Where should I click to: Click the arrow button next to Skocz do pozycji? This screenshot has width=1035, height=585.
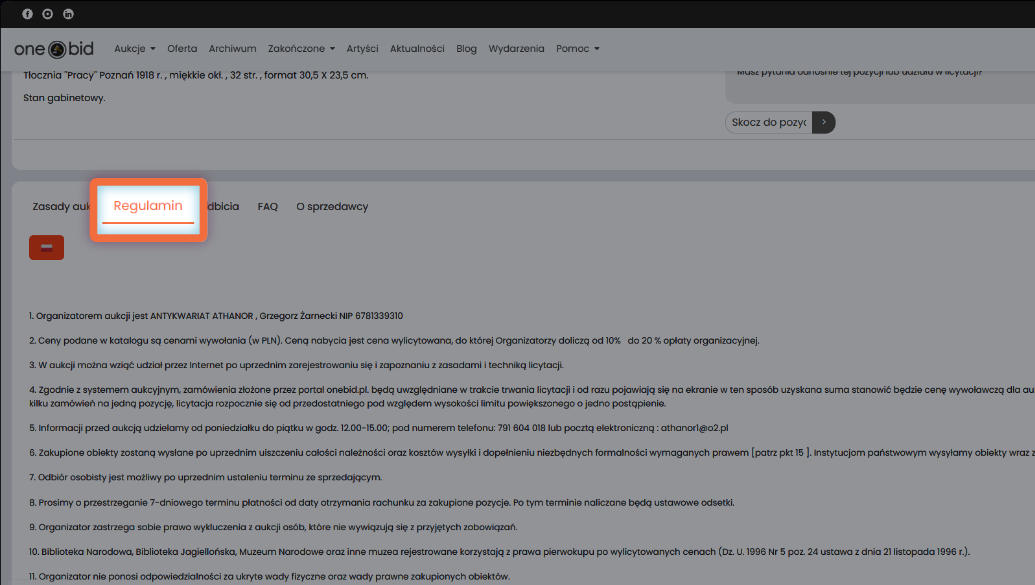point(824,122)
